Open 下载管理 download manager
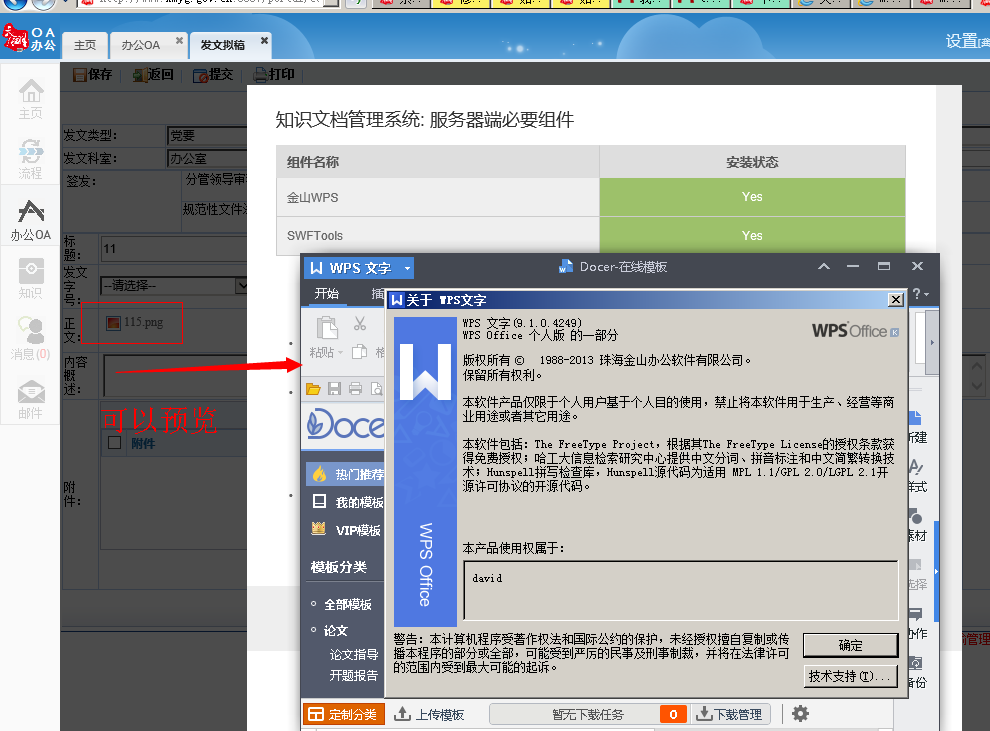Viewport: 990px width, 731px height. (x=729, y=714)
